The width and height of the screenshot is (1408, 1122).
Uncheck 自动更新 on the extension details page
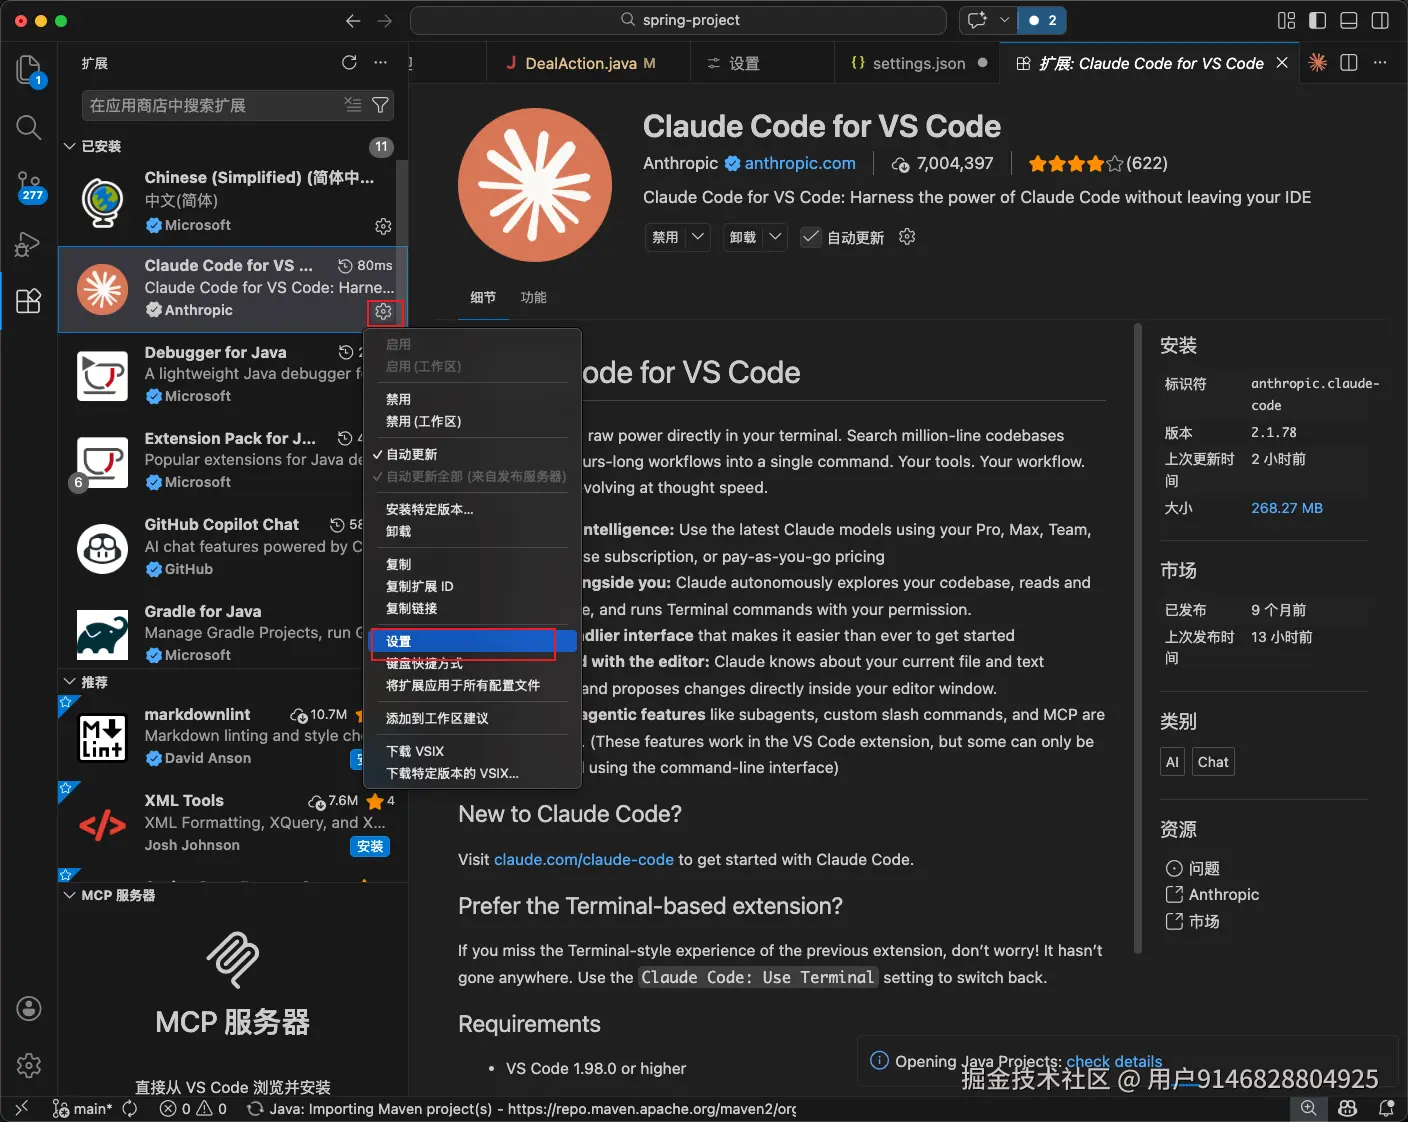tap(811, 237)
